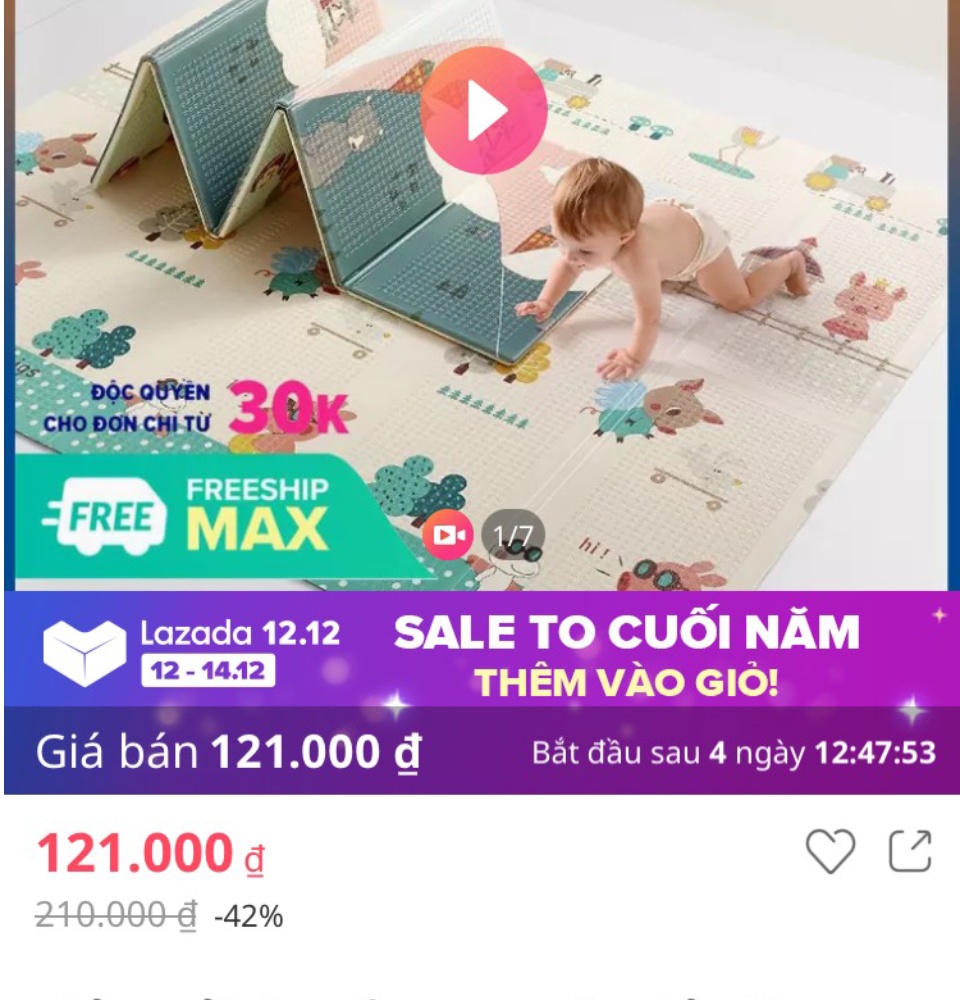The image size is (960, 1000).
Task: Tap the heart wishlist icon
Action: [x=830, y=851]
